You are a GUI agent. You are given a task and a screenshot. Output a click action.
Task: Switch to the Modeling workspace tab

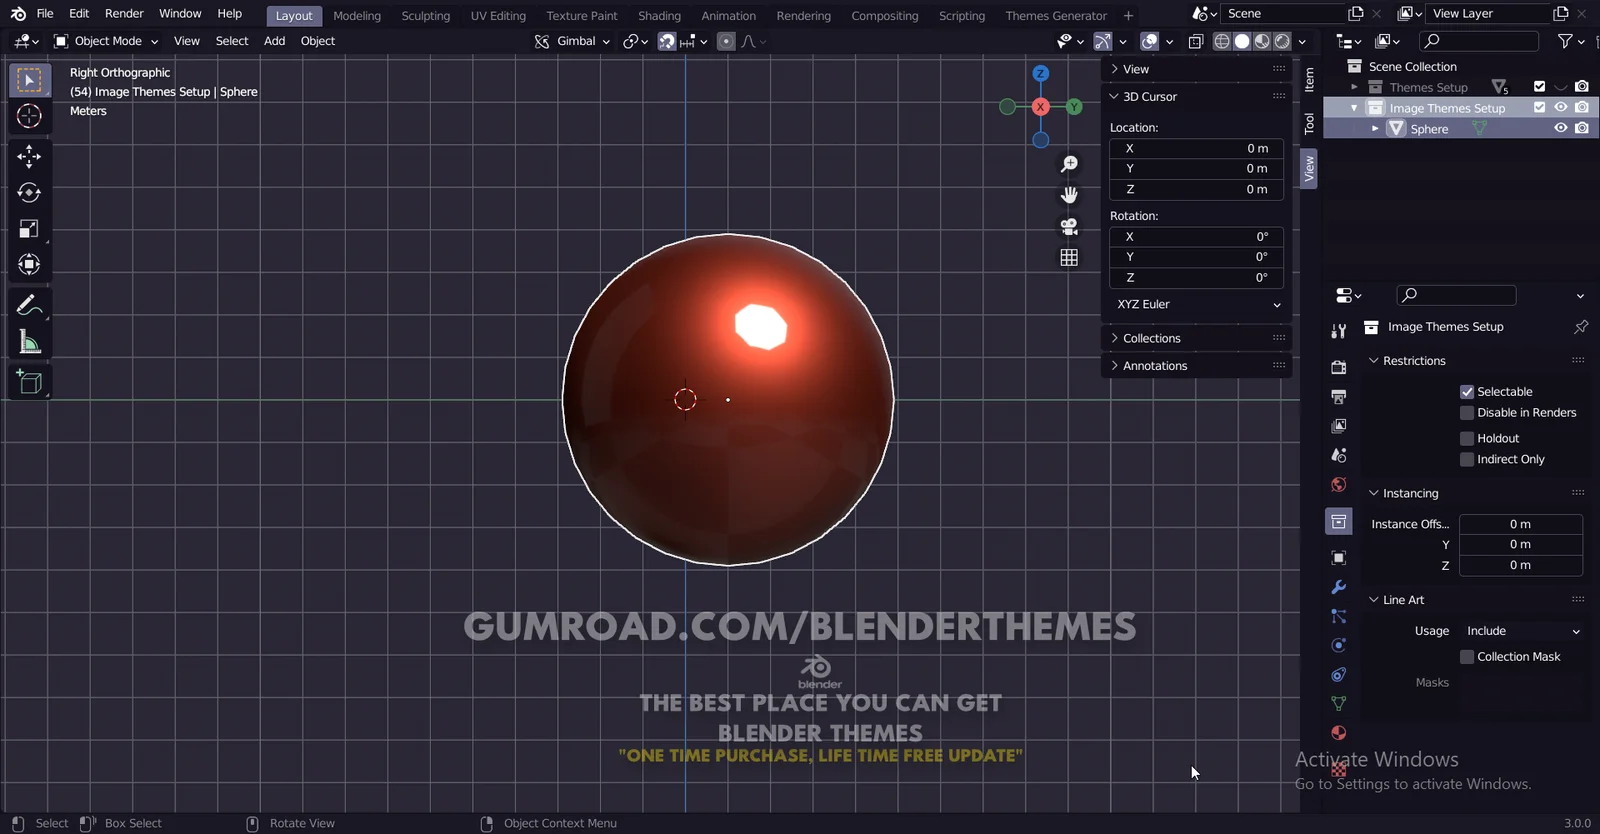coord(357,16)
